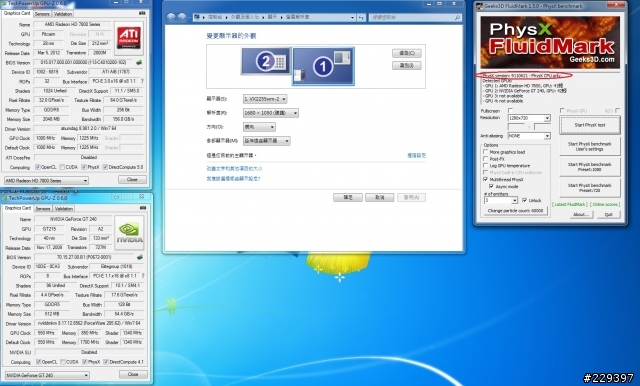
Task: Open GPU selector in AMD Radeon GPU-Z
Action: click(x=46, y=180)
